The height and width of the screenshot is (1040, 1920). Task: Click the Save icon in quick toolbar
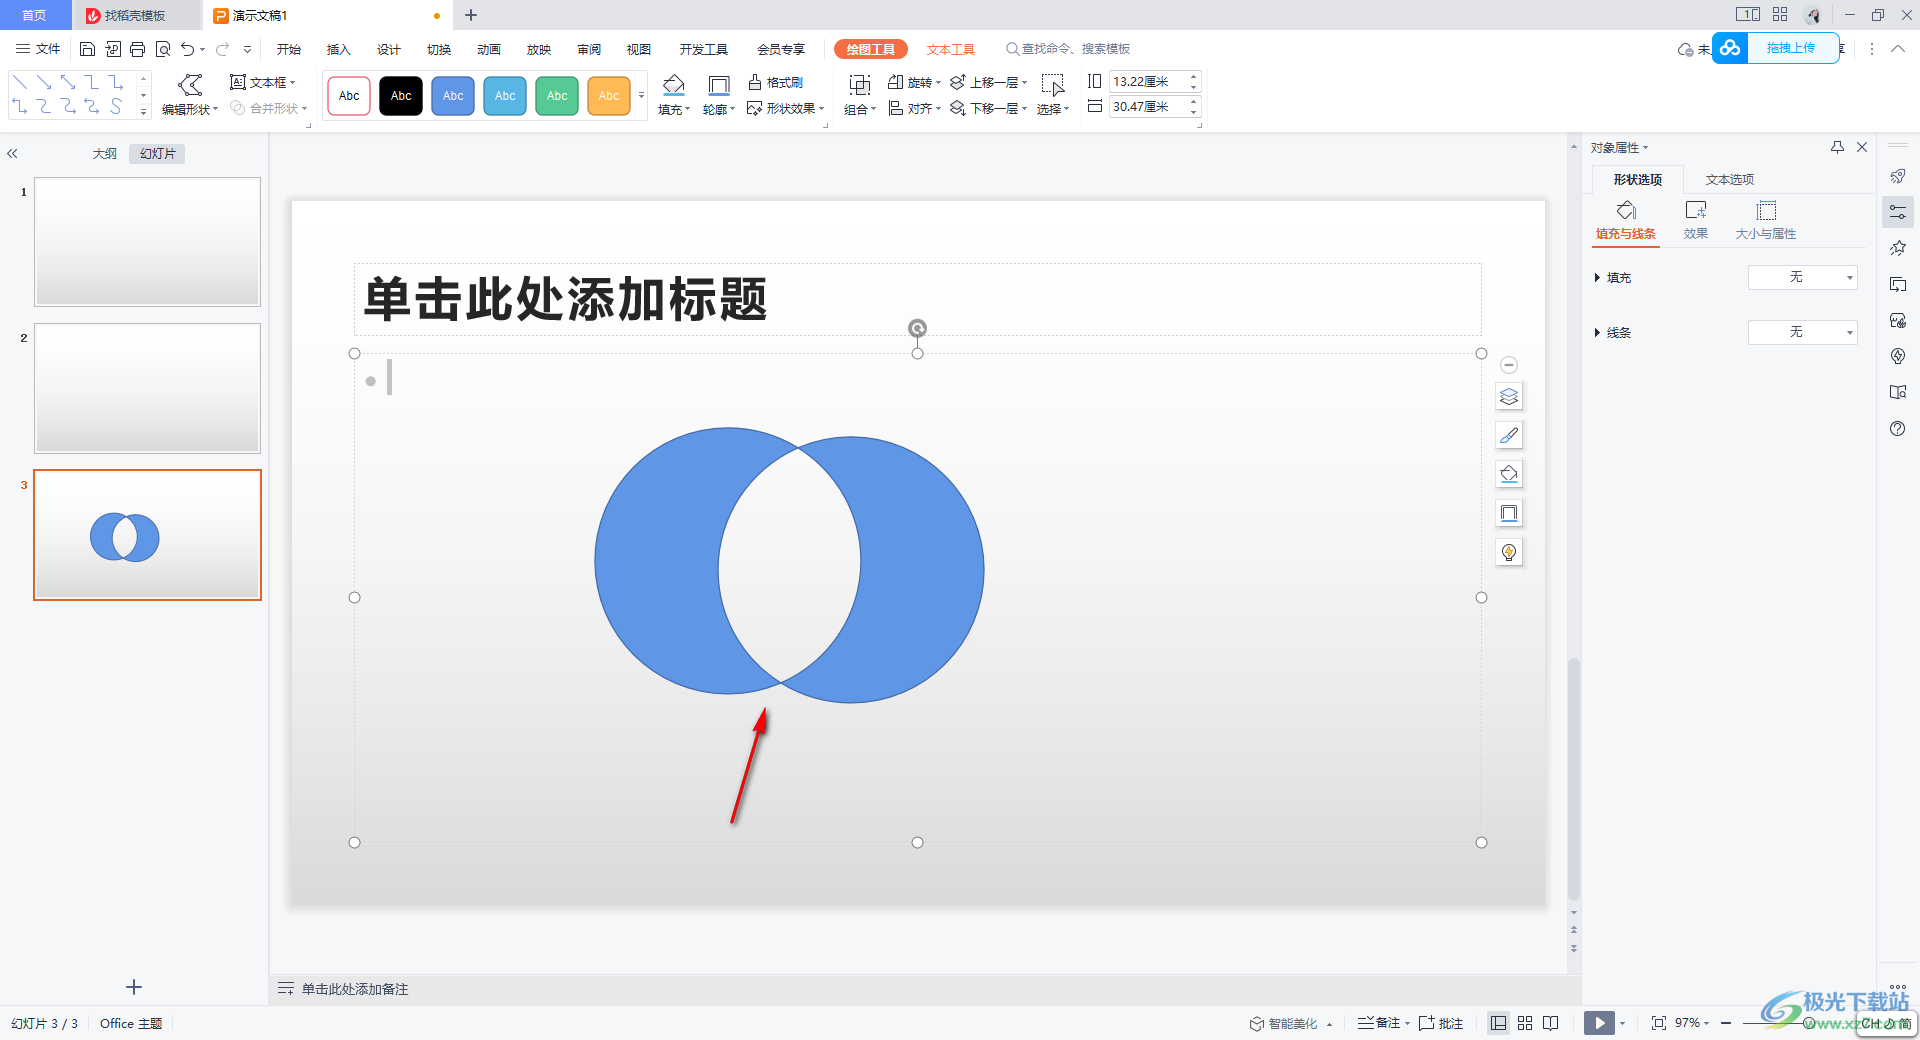coord(87,49)
